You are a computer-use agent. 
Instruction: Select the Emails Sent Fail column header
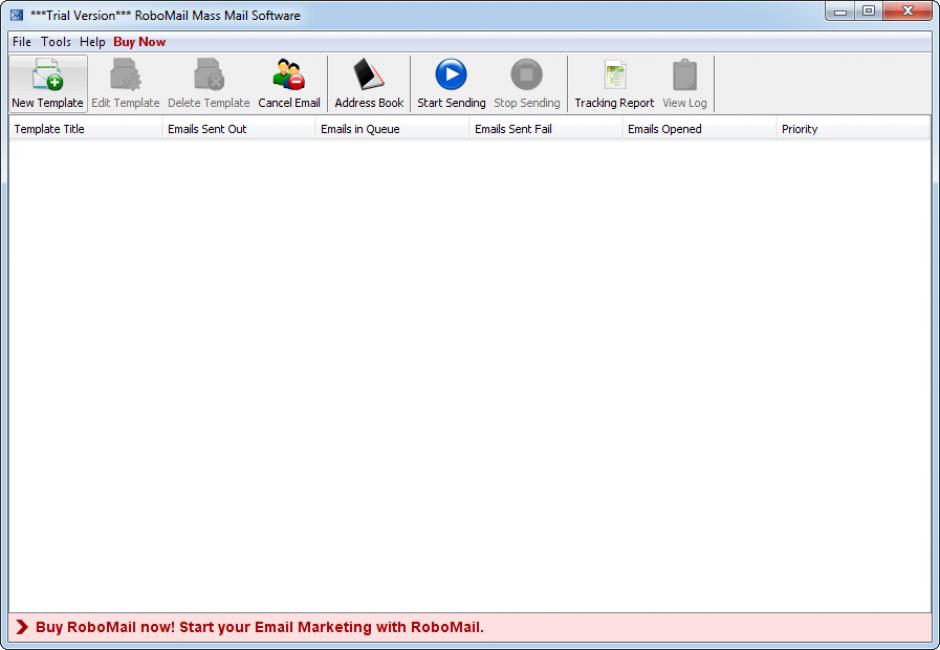[513, 129]
